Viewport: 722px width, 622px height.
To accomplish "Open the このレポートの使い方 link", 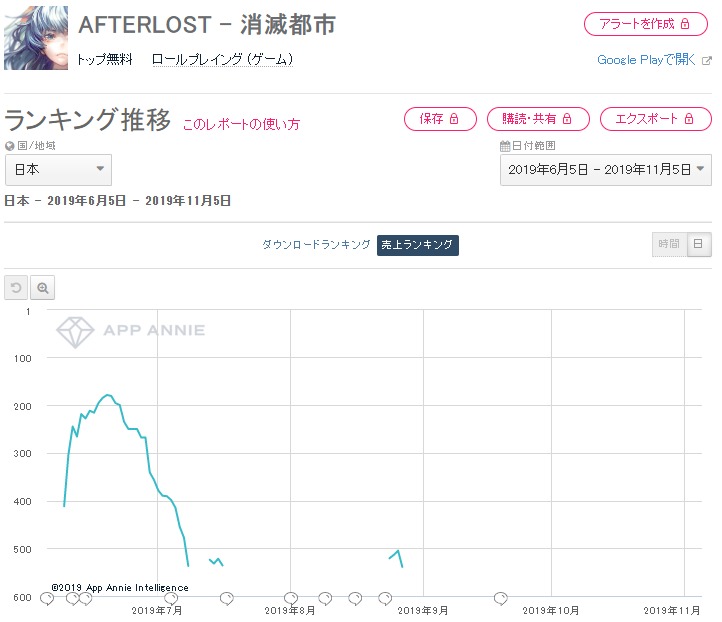I will (241, 124).
